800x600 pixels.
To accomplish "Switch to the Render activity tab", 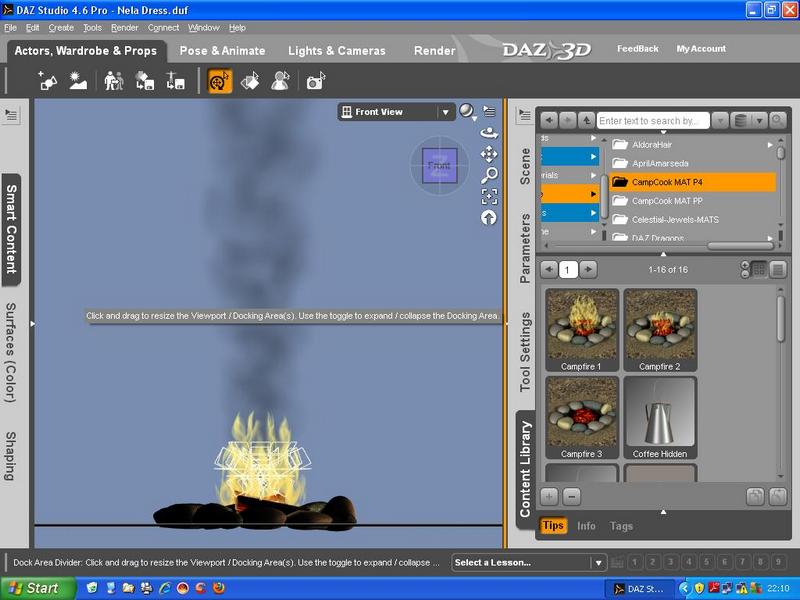I will [x=435, y=51].
